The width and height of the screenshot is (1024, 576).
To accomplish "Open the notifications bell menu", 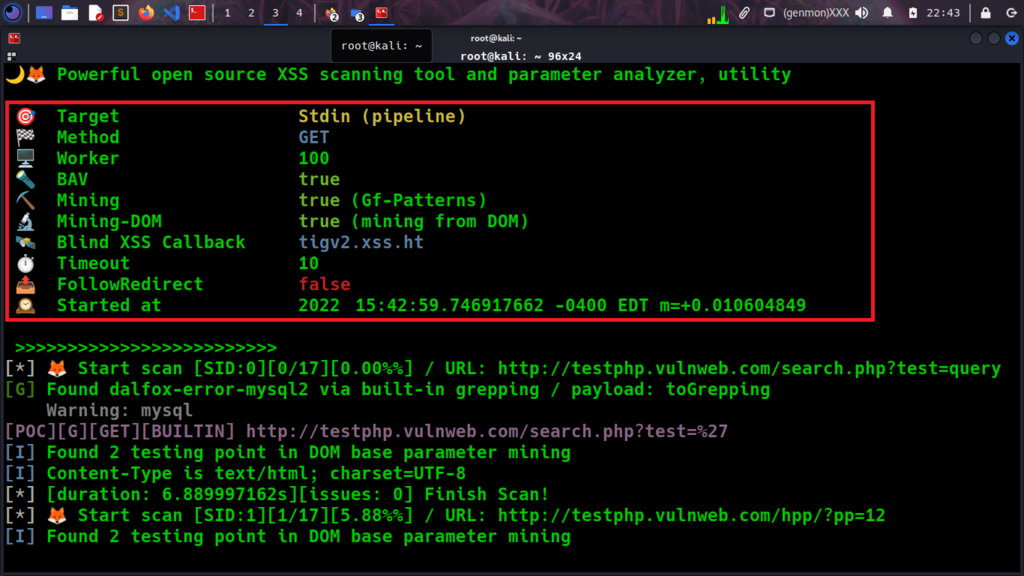I will tap(888, 13).
